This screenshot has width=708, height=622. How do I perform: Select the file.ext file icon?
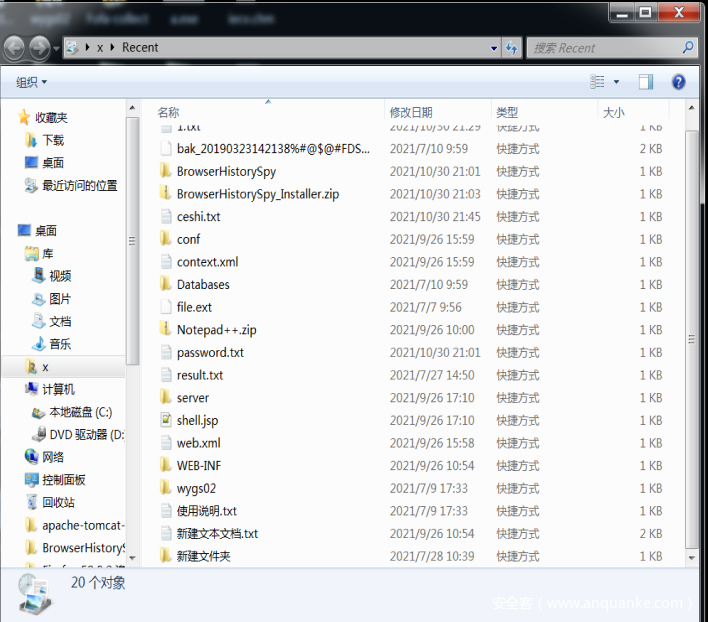tap(166, 307)
